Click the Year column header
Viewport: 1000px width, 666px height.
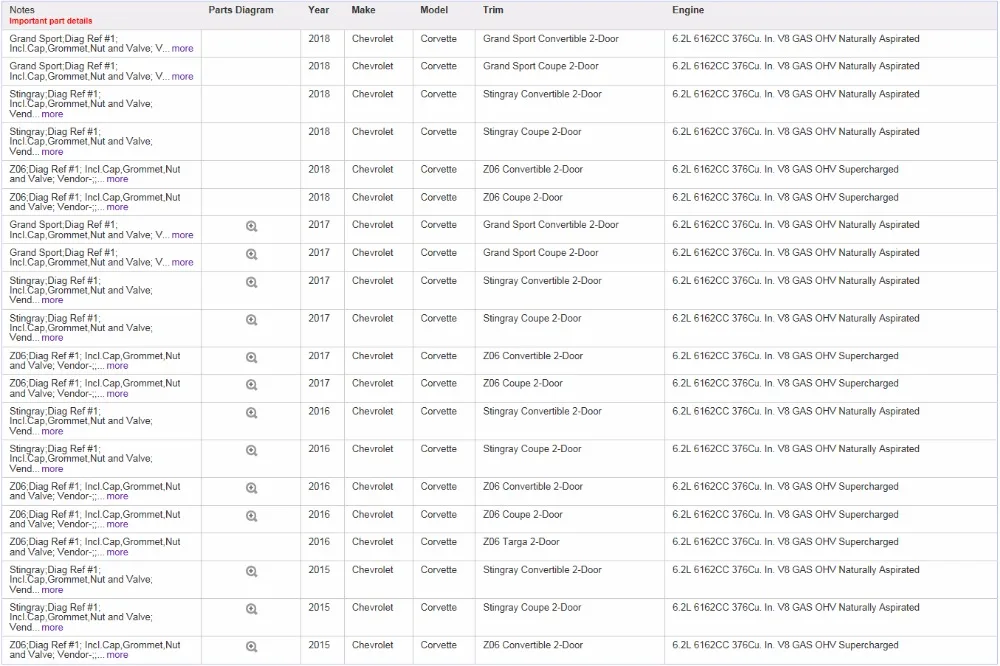[x=319, y=10]
